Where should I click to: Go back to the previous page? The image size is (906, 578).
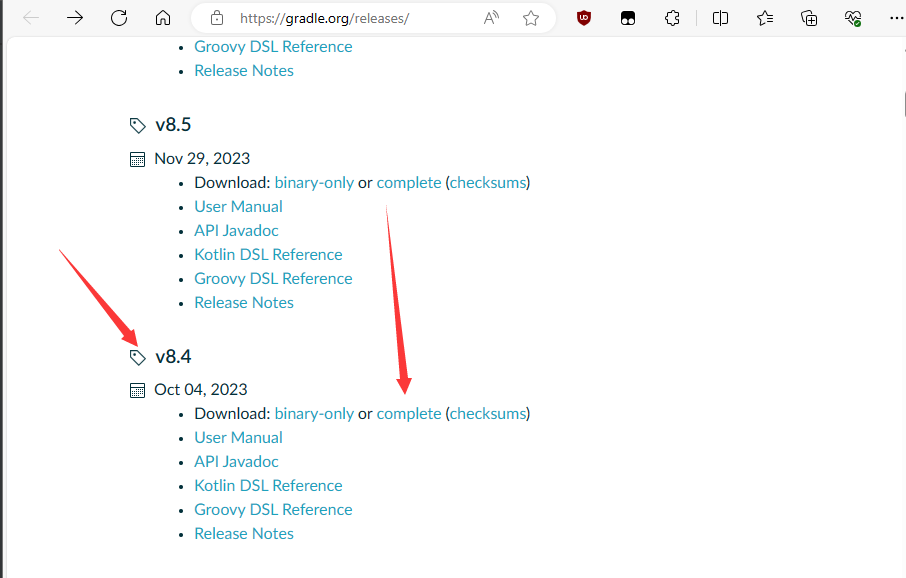click(31, 18)
